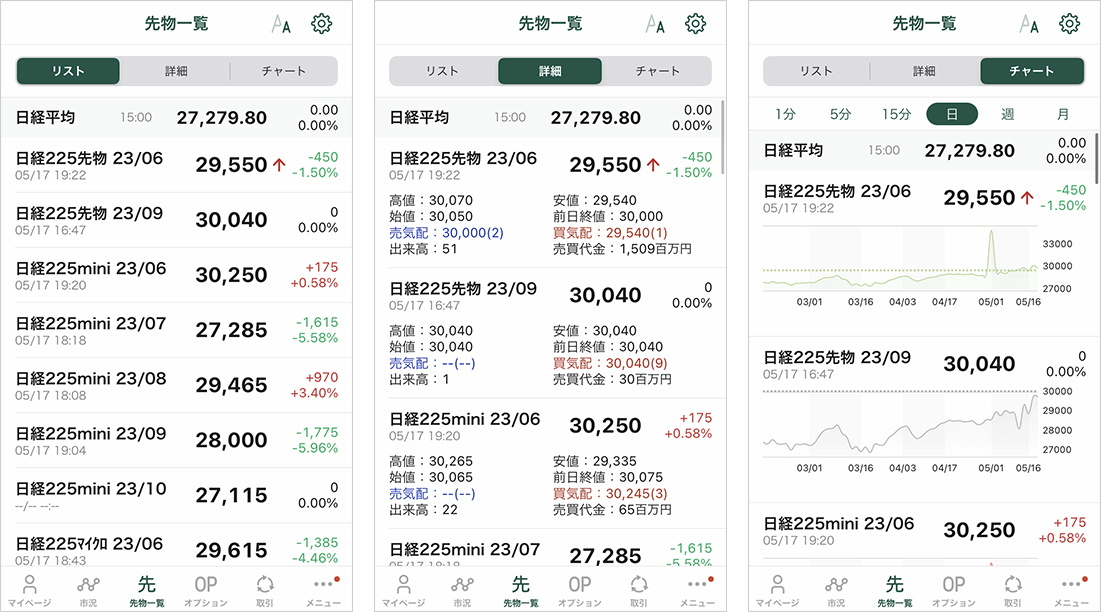Viewport: 1101px width, 612px height.
Task: Switch to リスト tab in right screen
Action: pyautogui.click(x=816, y=71)
